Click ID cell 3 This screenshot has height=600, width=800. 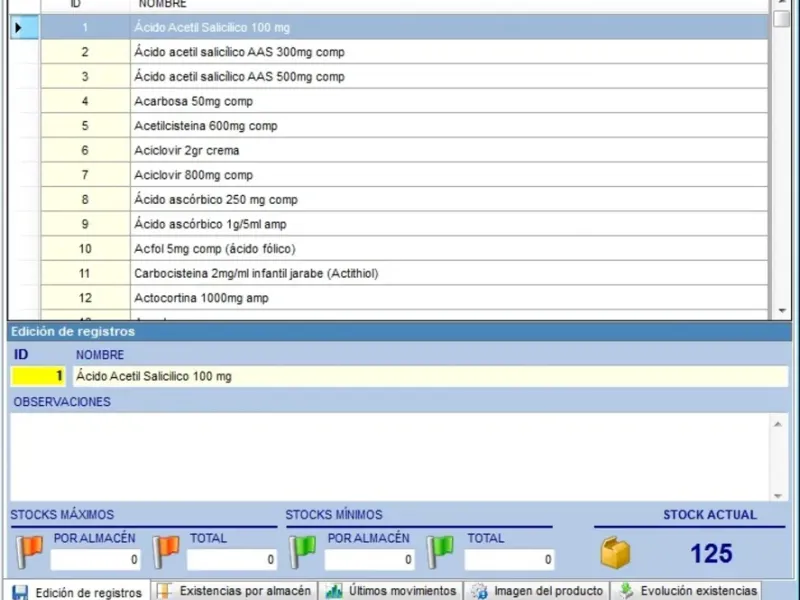(85, 77)
